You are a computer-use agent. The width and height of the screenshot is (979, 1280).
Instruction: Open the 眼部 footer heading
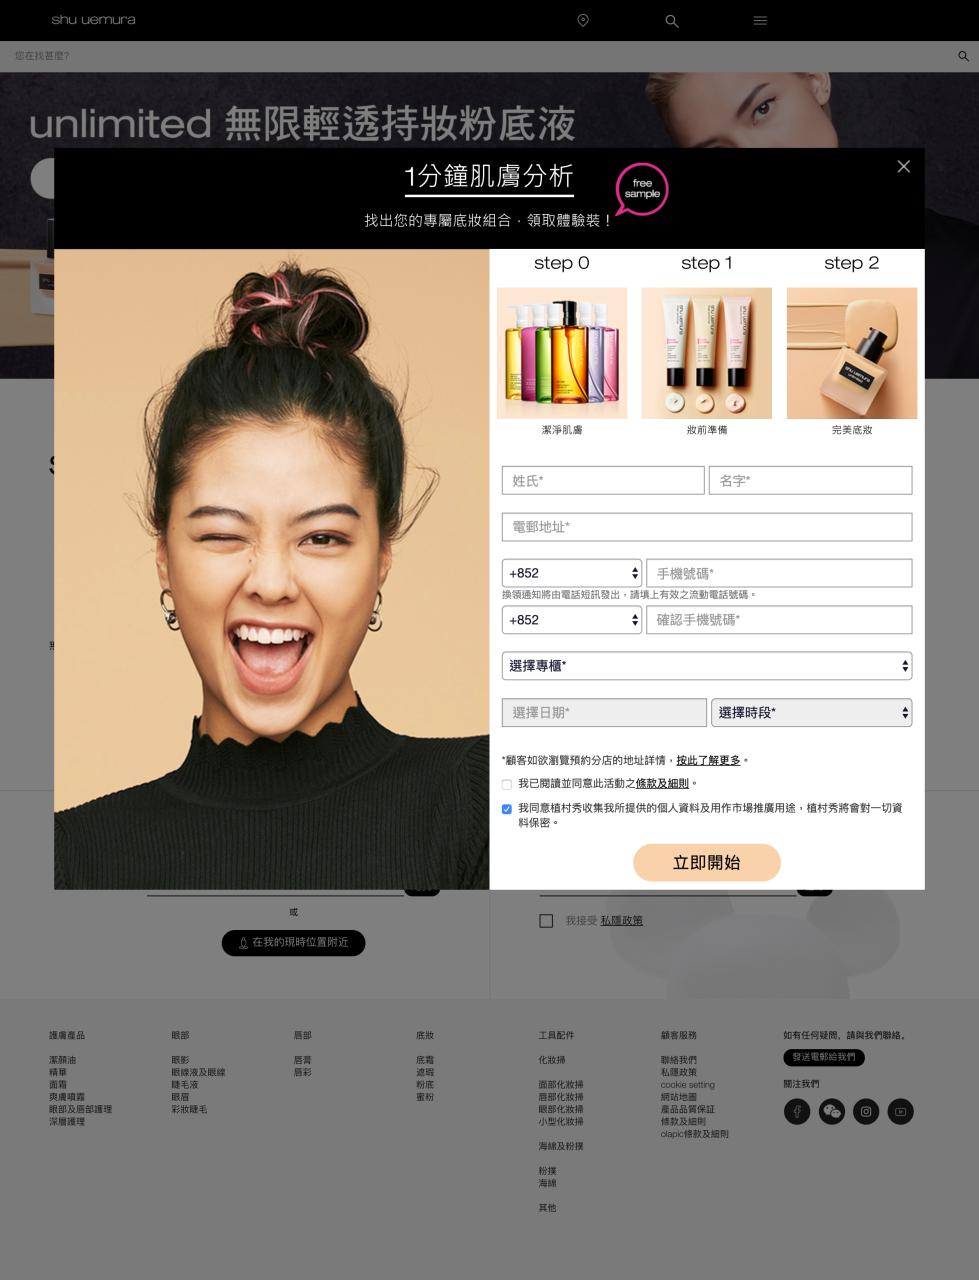(x=180, y=1035)
